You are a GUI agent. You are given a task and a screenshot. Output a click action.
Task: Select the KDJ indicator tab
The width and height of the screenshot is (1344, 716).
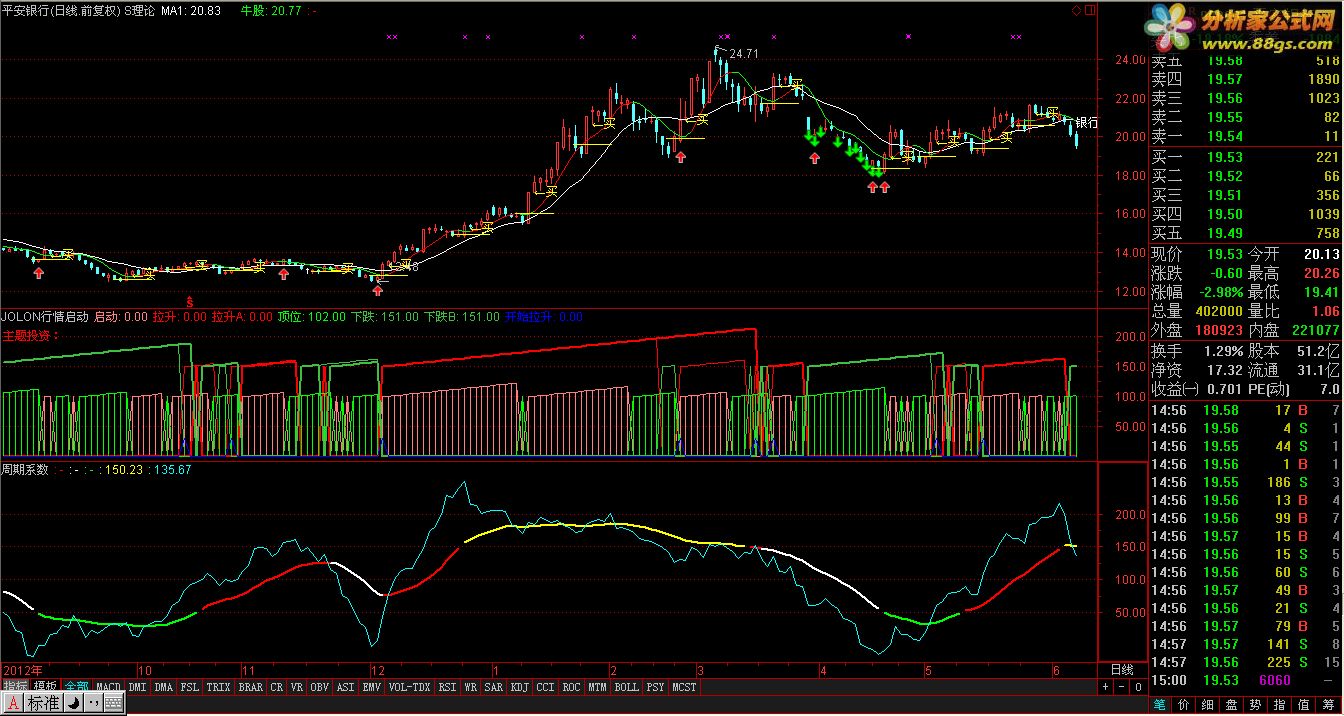519,687
